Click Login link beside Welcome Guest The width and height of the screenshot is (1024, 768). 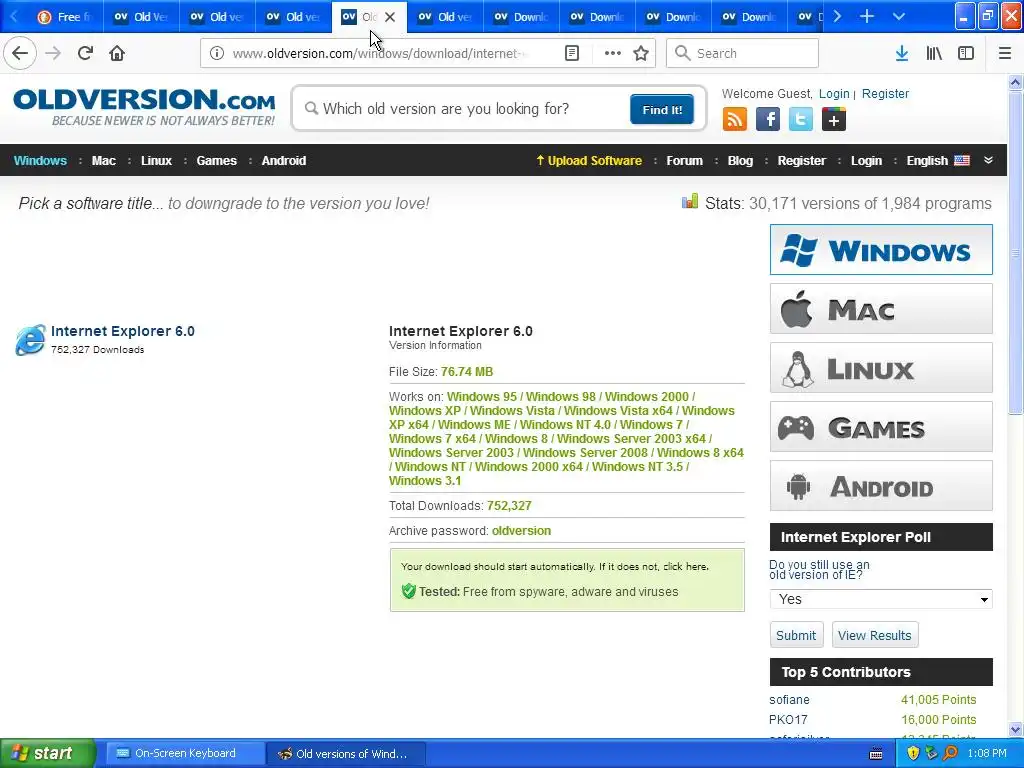834,93
